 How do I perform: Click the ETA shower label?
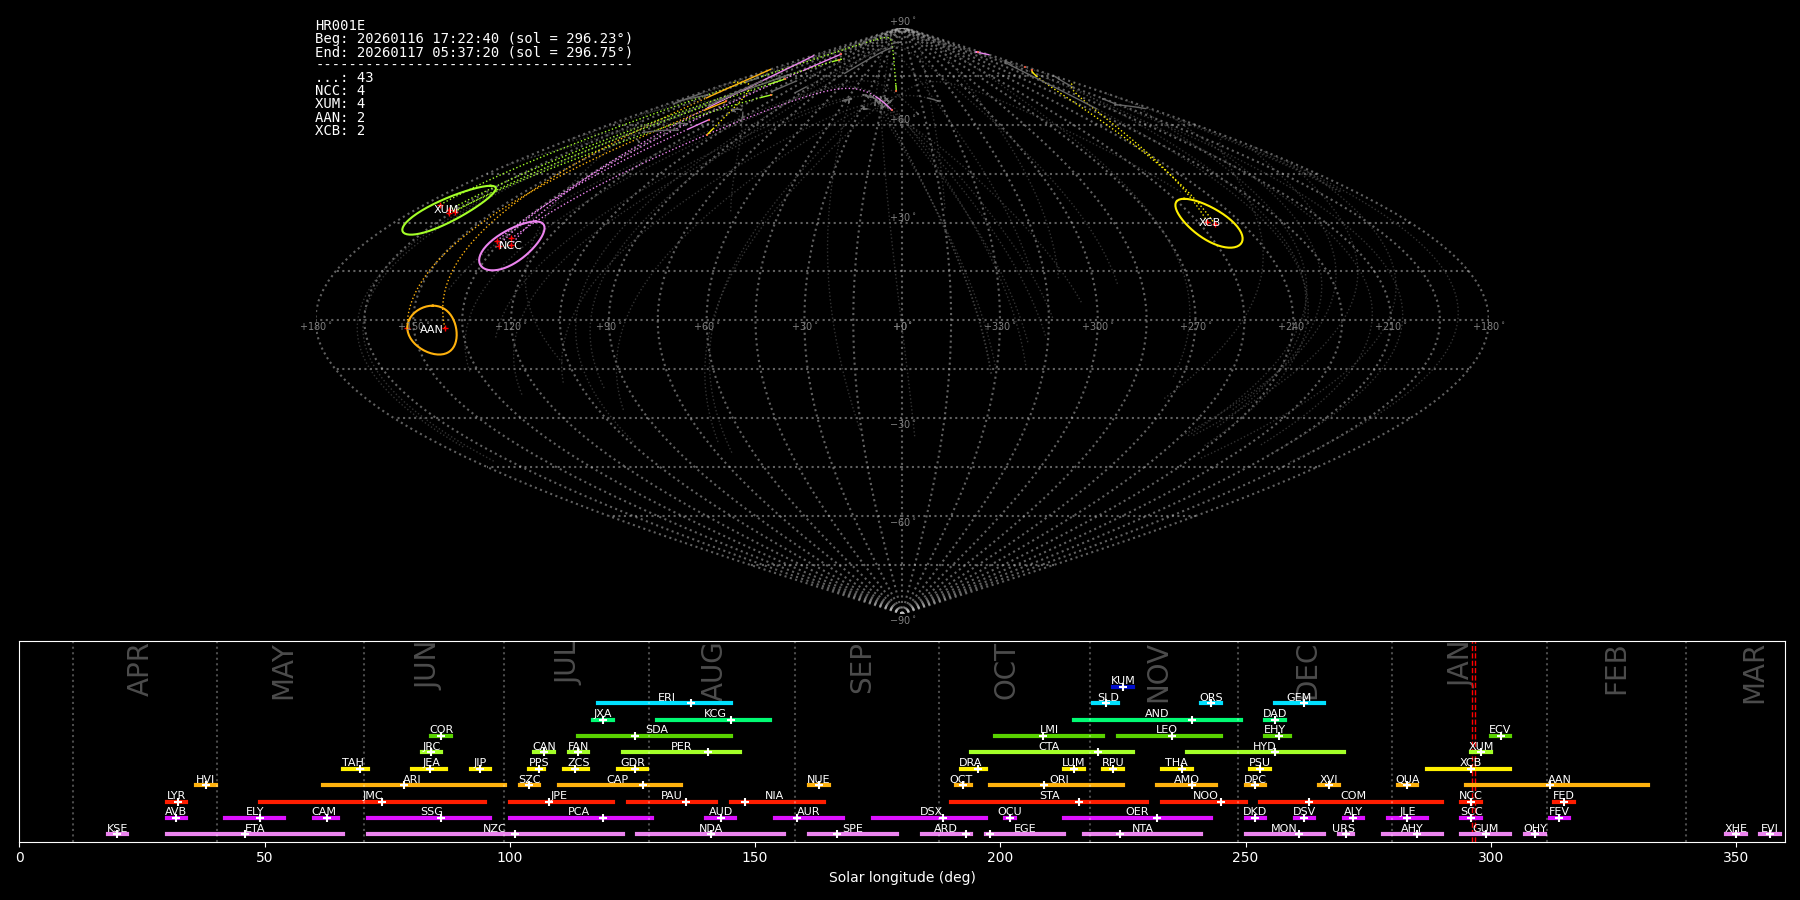[255, 828]
